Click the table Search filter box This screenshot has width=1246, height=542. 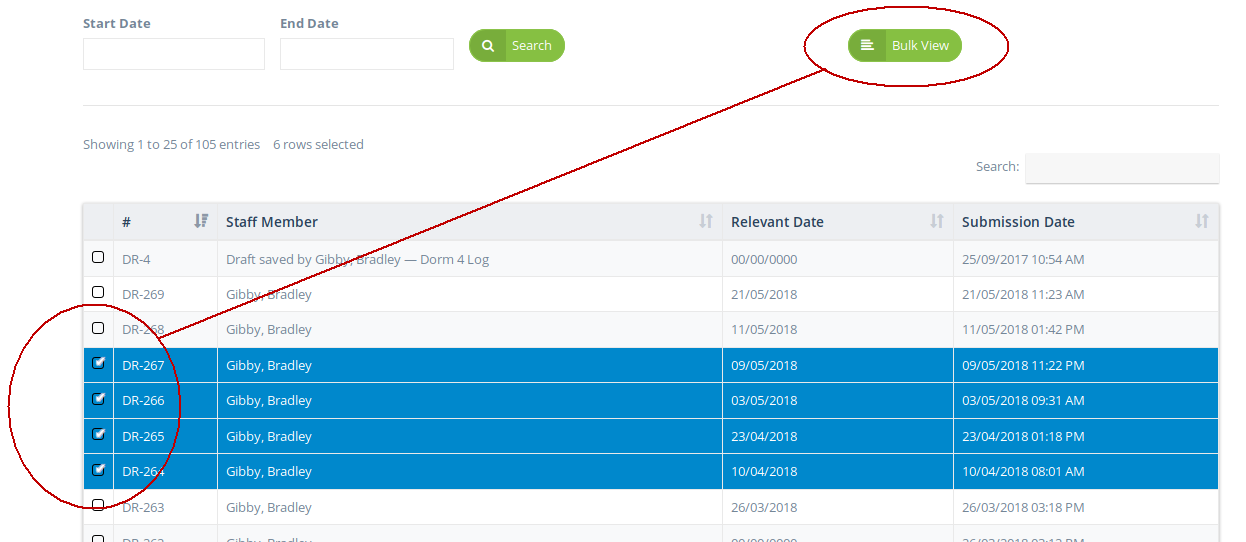pyautogui.click(x=1122, y=167)
